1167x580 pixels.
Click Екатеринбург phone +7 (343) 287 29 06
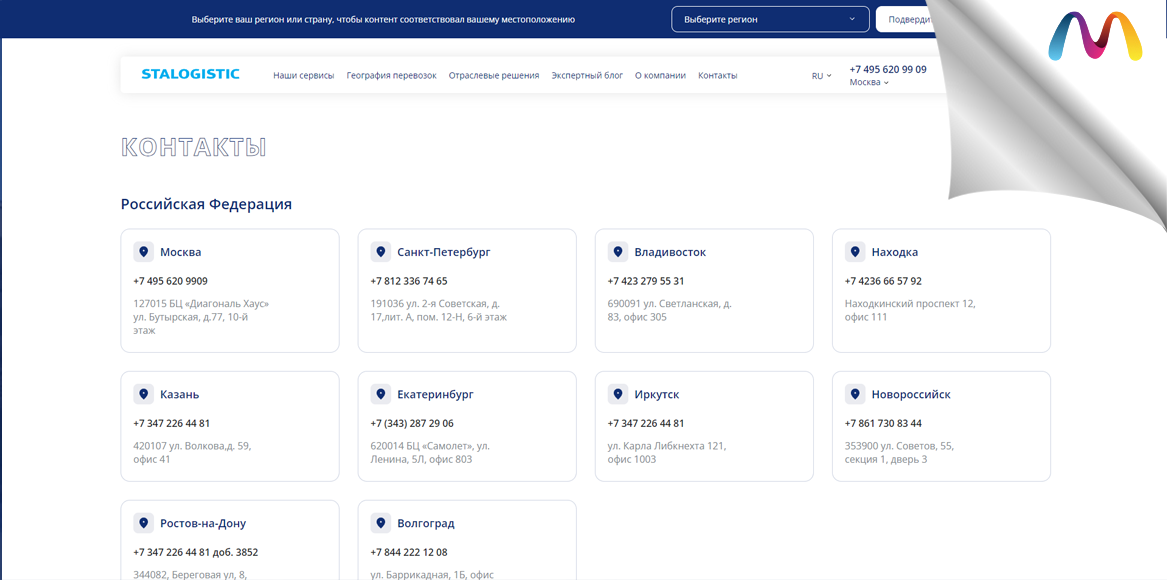(412, 424)
